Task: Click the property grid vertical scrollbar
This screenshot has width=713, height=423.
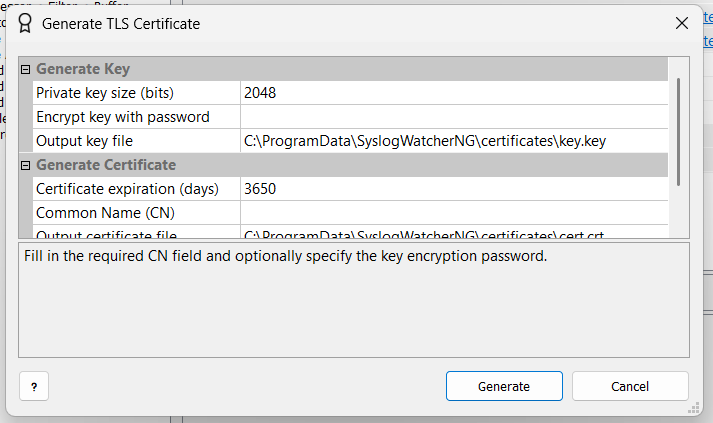Action: (x=679, y=130)
